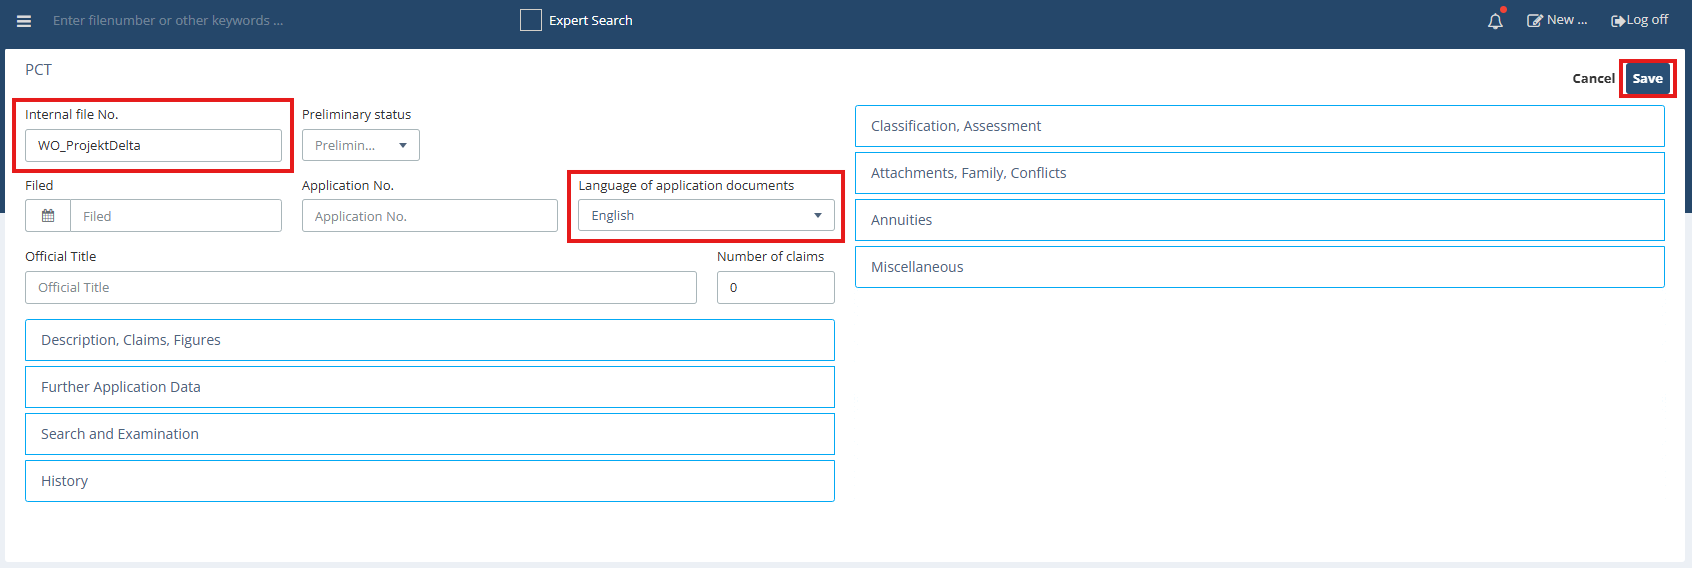Open the hamburger navigation menu
Image resolution: width=1692 pixels, height=568 pixels.
point(24,21)
